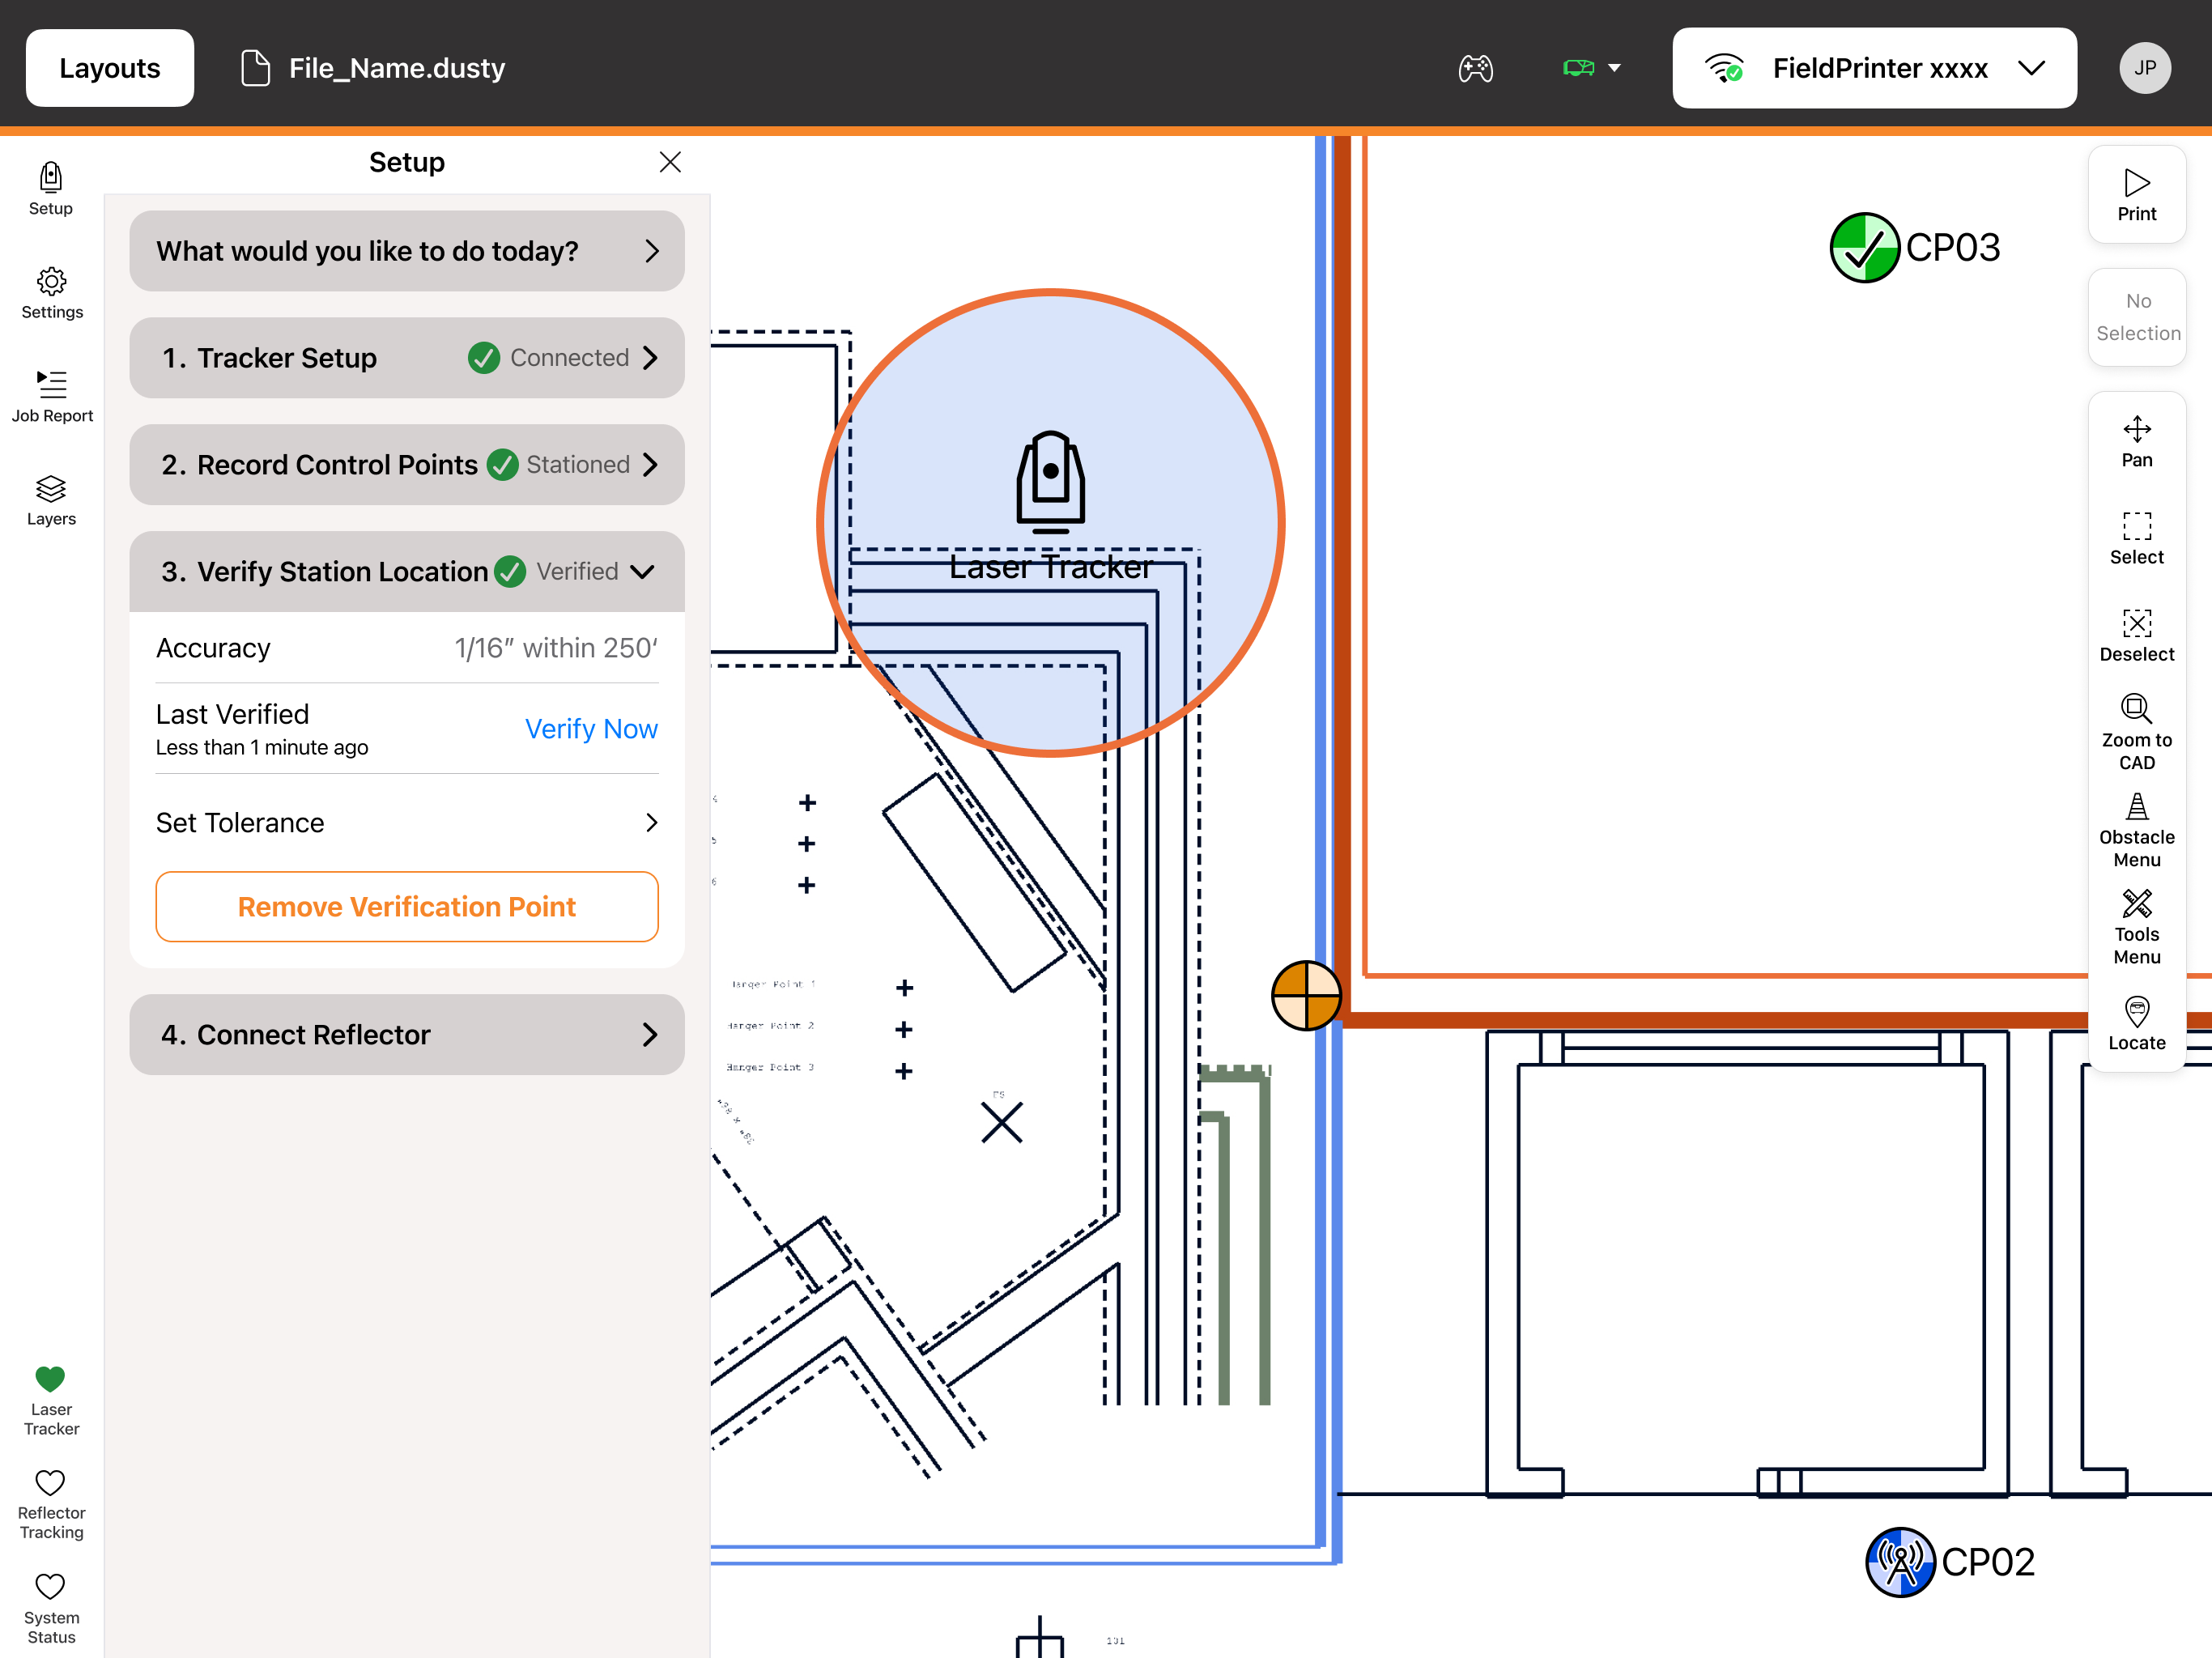This screenshot has width=2212, height=1658.
Task: Open the FieldPrinter xxxx device dropdown
Action: (x=1874, y=68)
